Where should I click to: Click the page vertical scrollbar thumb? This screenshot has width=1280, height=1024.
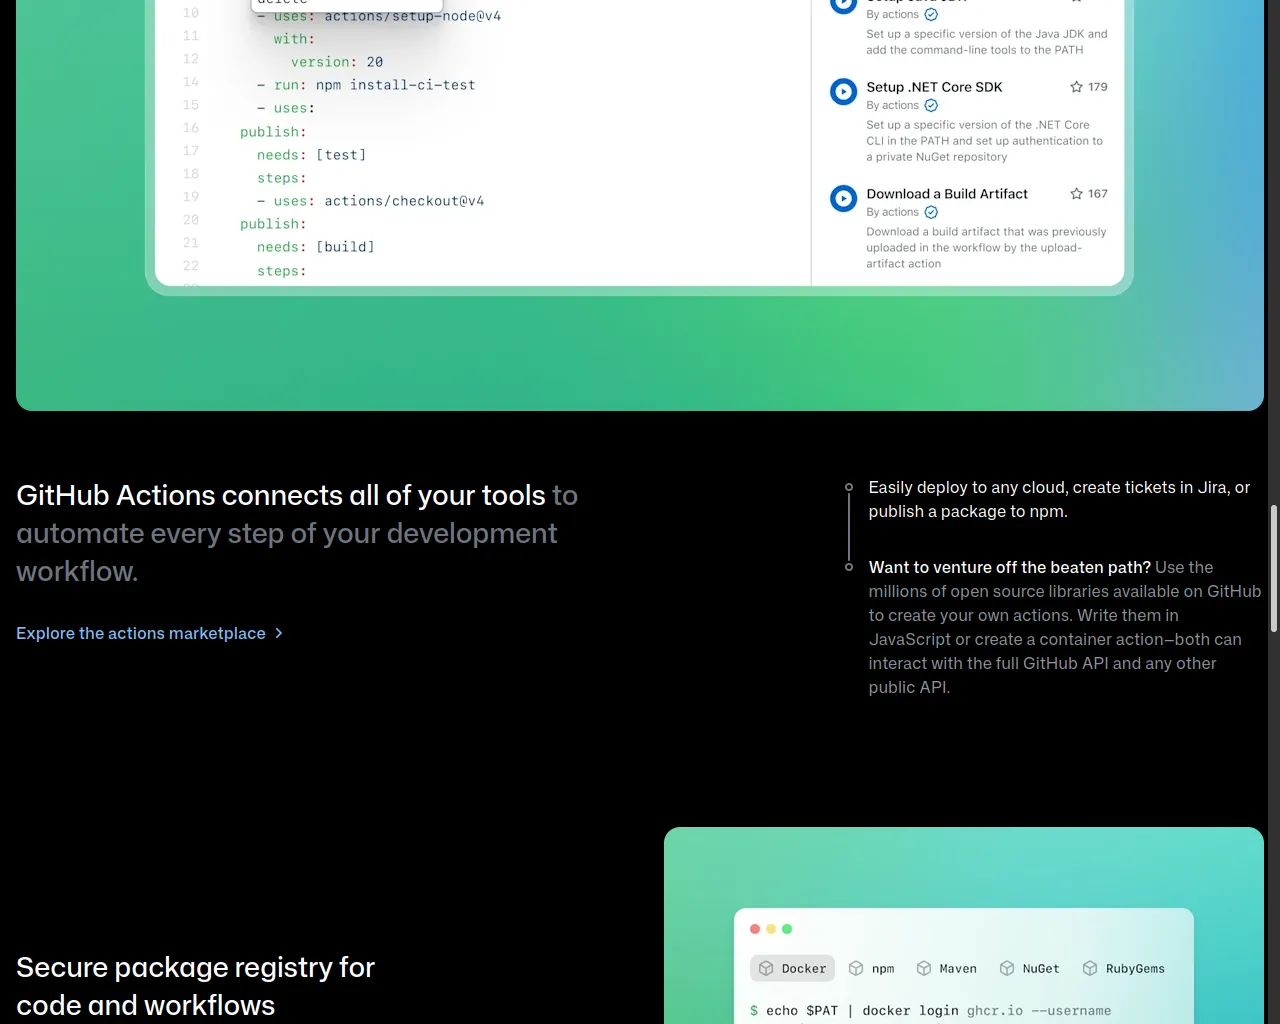click(x=1273, y=568)
